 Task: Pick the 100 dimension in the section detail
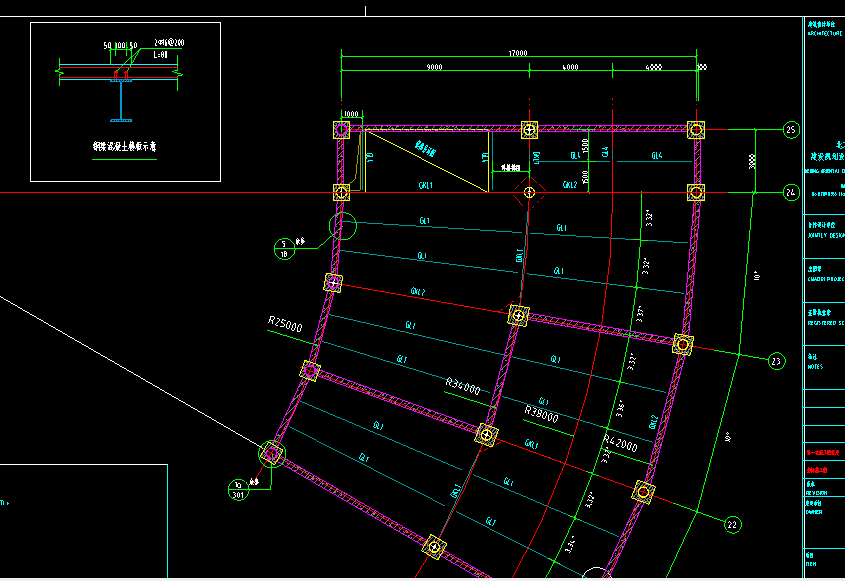pyautogui.click(x=120, y=46)
